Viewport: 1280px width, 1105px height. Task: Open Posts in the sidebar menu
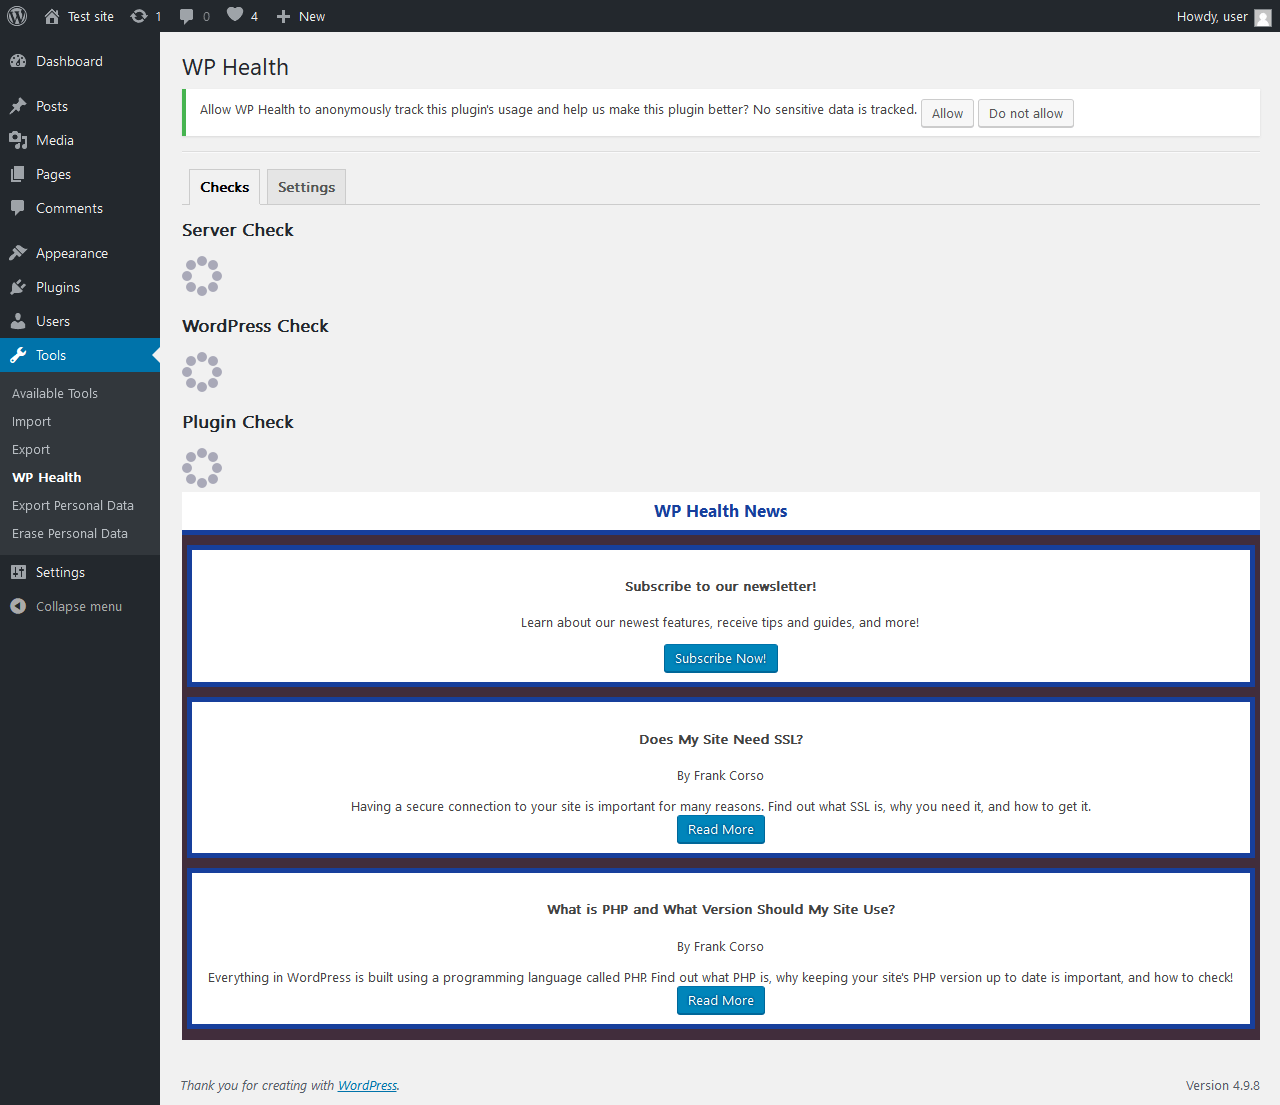click(x=80, y=106)
